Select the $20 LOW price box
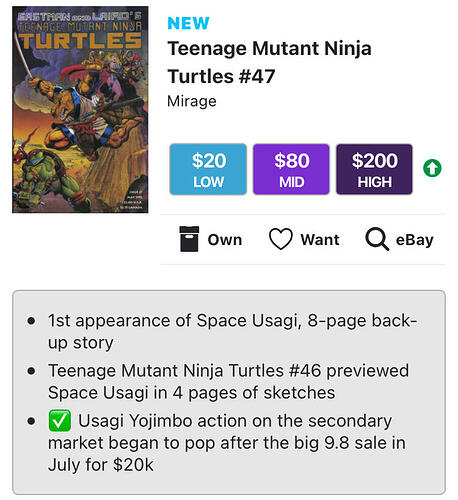This screenshot has height=500, width=458. pos(208,169)
